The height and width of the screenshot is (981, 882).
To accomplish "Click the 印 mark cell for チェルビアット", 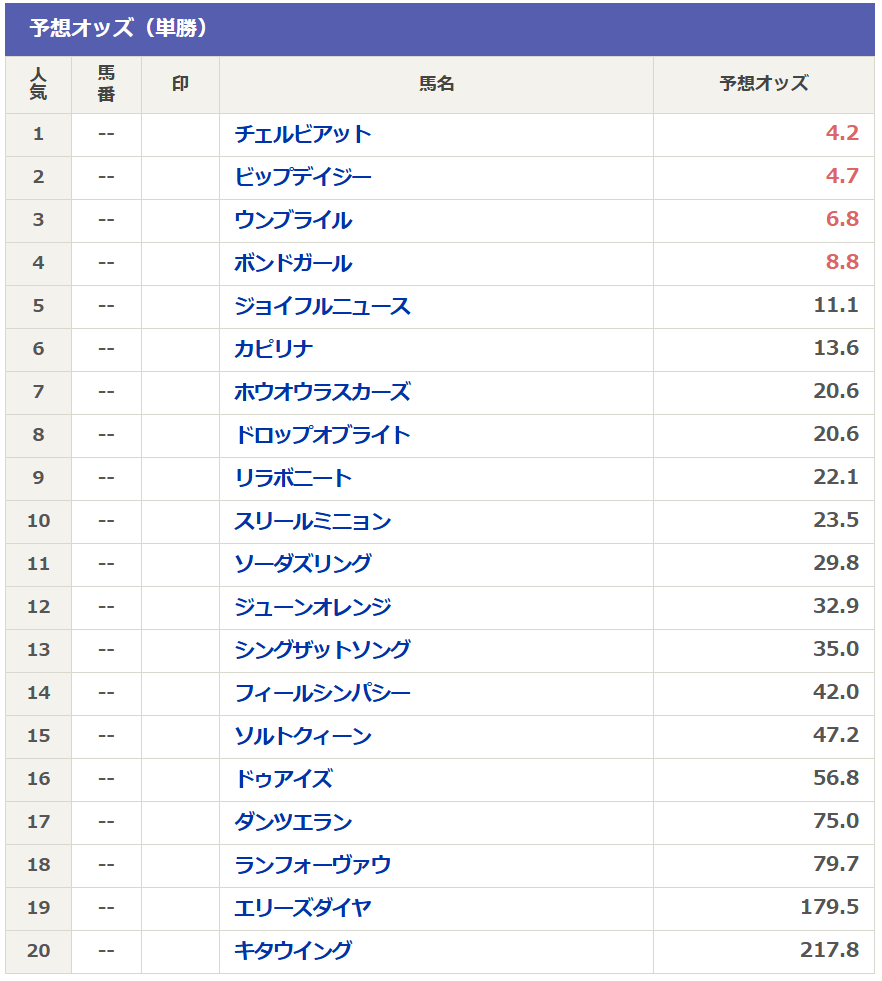I will click(x=180, y=134).
